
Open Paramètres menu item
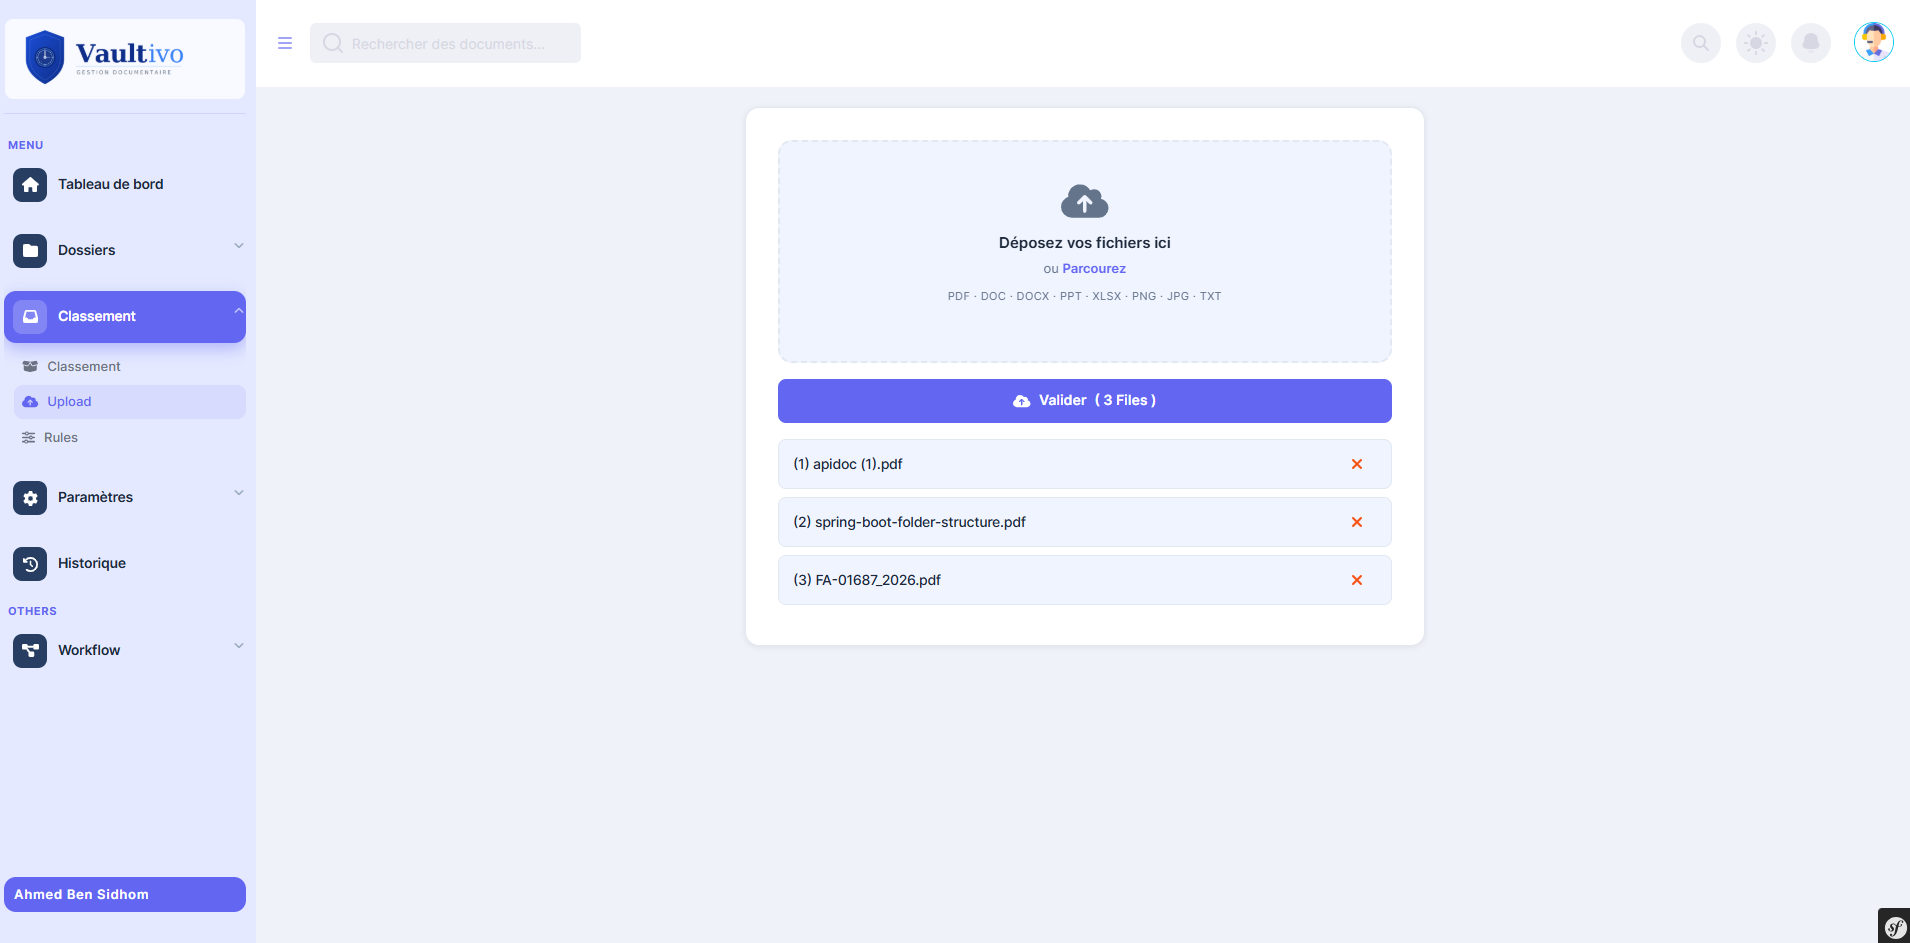(125, 498)
